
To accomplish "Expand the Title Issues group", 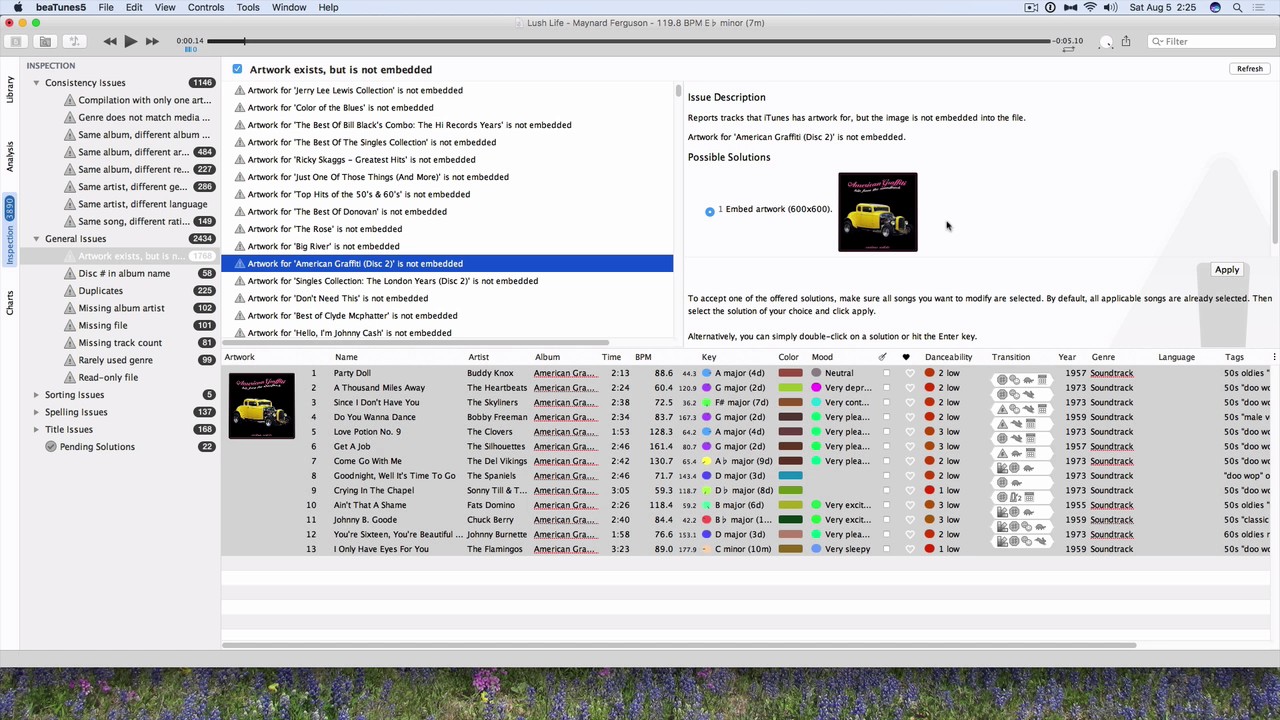I will point(36,430).
